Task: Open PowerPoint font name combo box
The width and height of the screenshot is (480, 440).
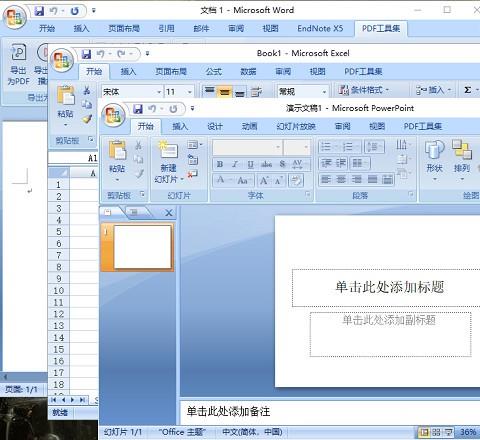Action: coord(248,147)
